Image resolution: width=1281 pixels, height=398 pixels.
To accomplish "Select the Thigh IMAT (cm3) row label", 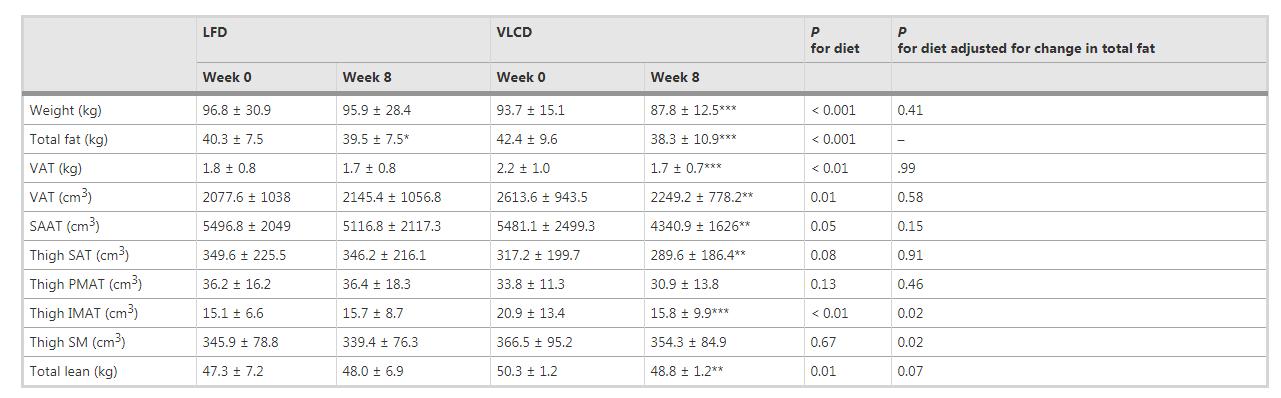I will tap(83, 313).
